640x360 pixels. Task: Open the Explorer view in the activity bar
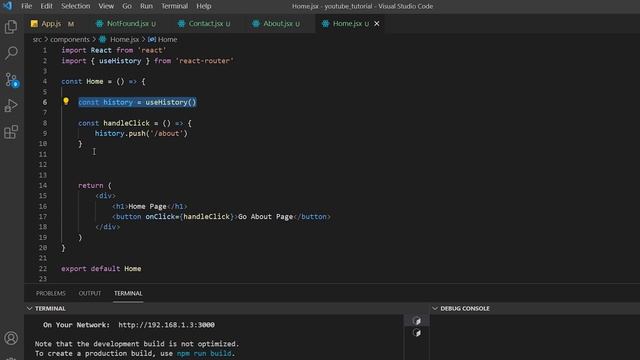[x=11, y=27]
